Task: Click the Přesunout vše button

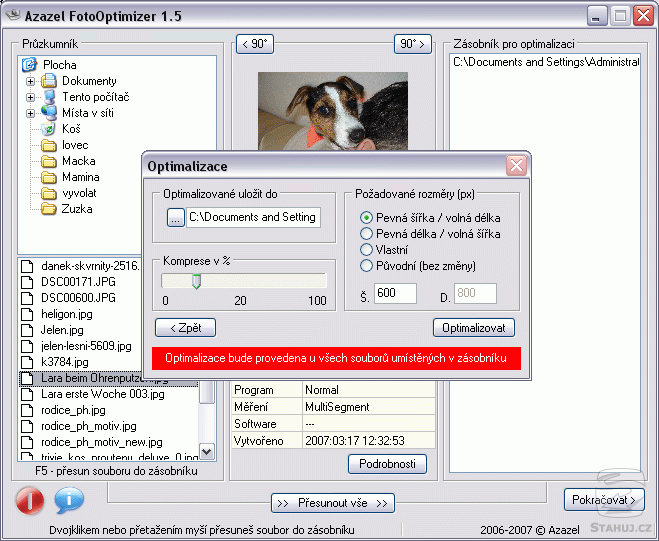Action: (x=333, y=503)
